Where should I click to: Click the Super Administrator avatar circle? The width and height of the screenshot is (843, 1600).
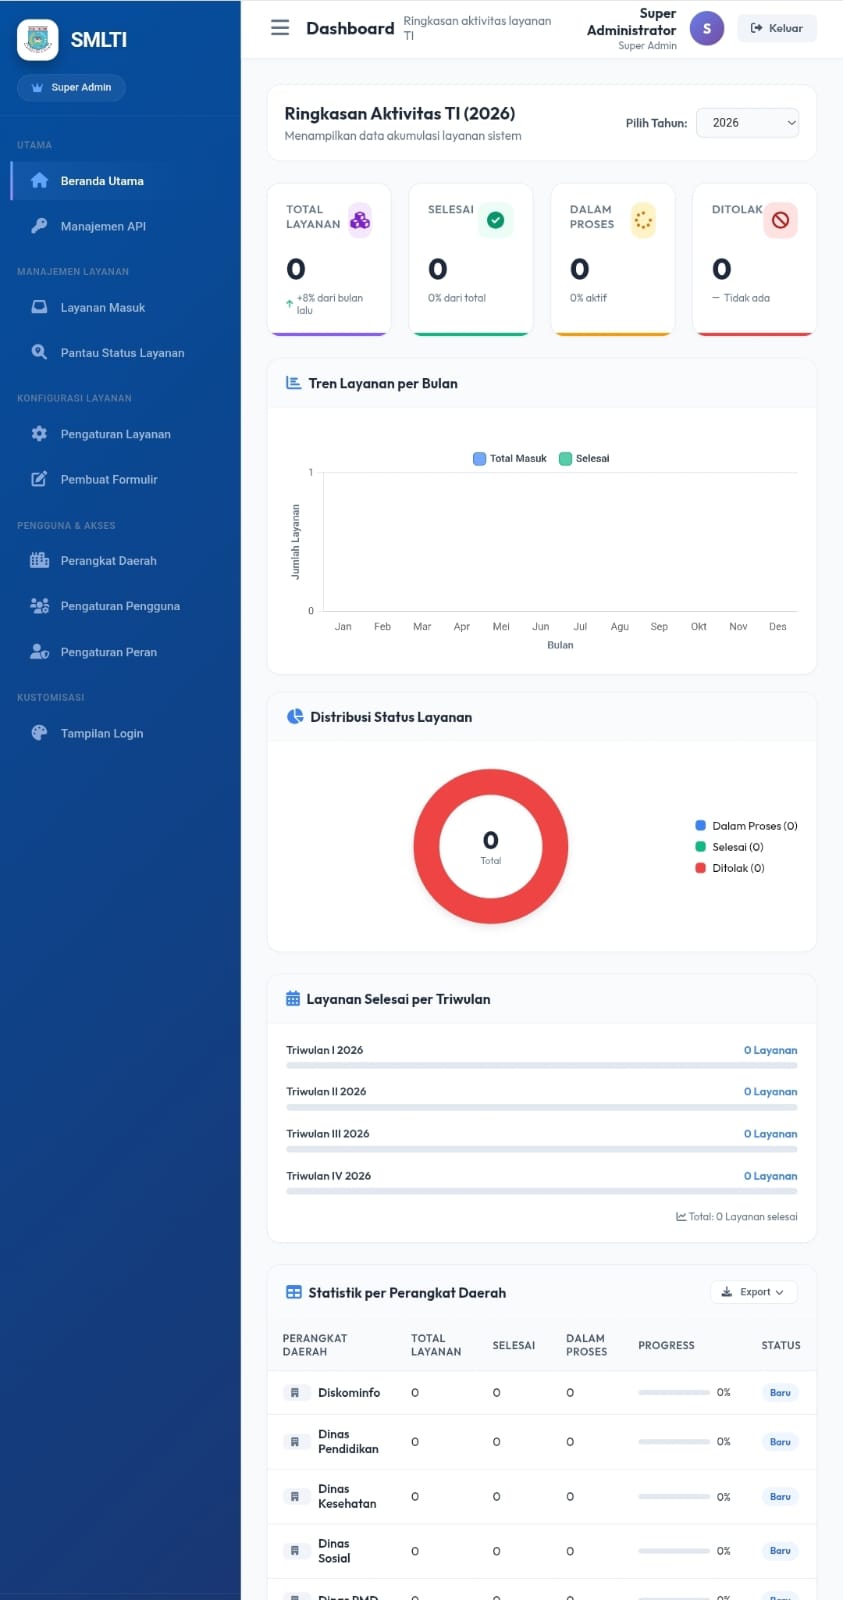[x=707, y=29]
